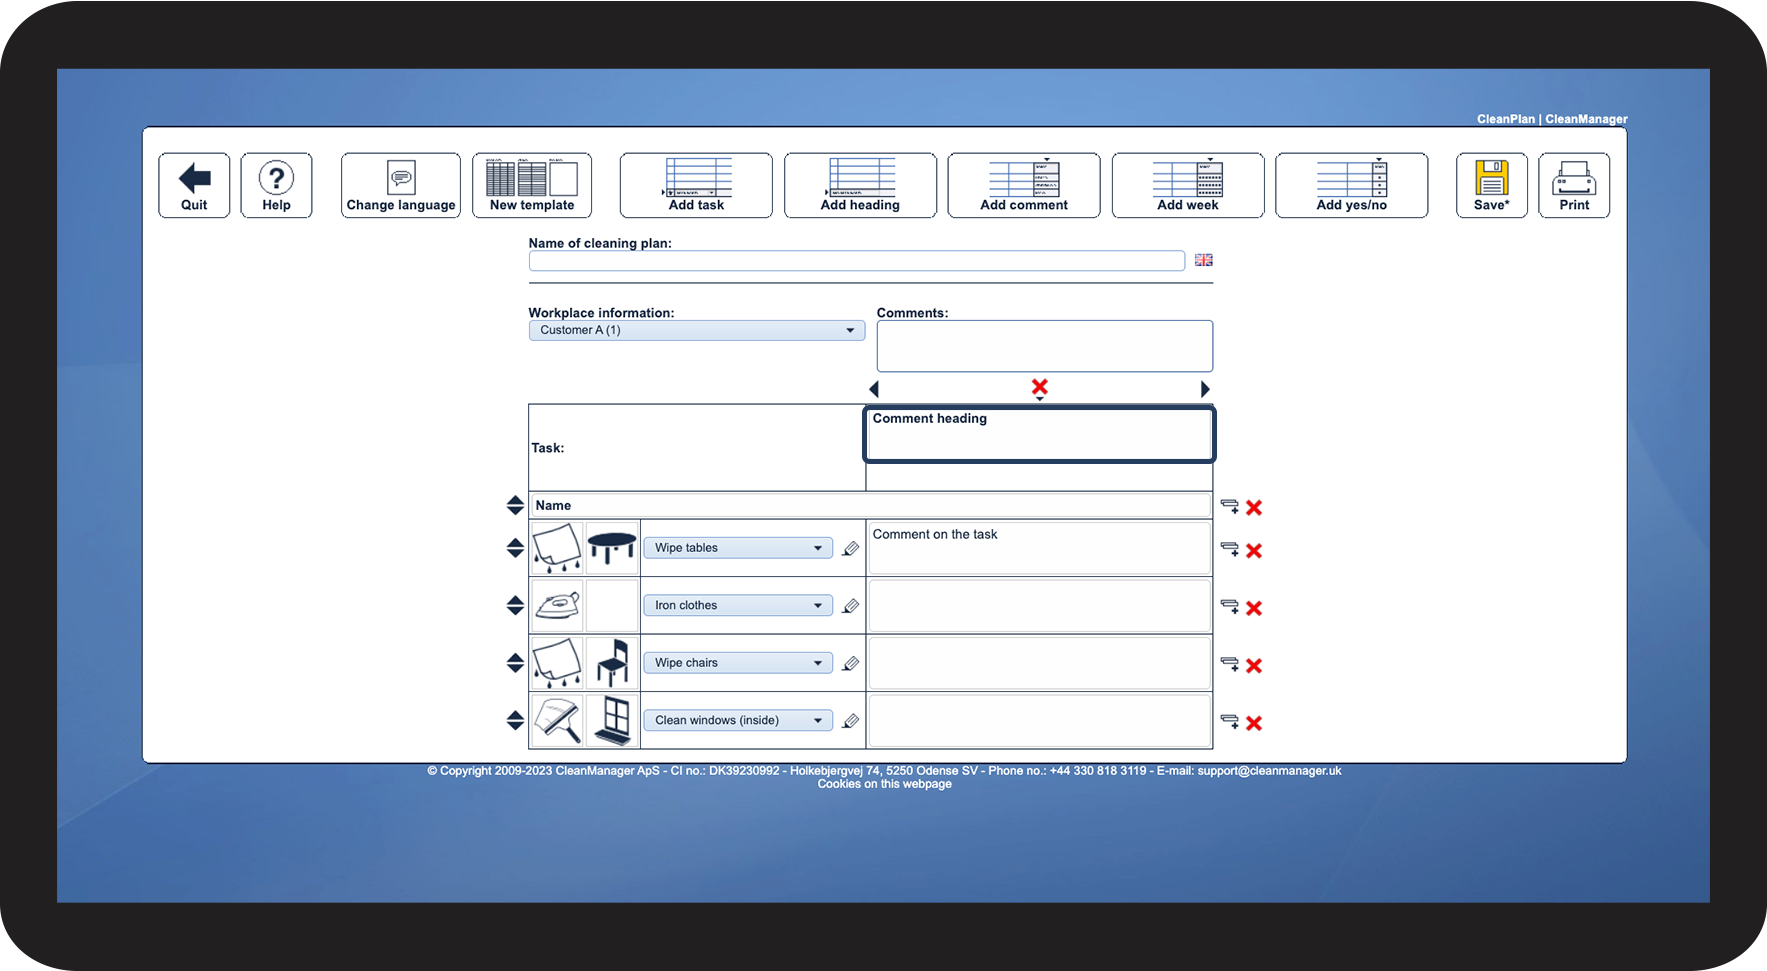Click the wet cloth icon in Wipe chairs row
Screen dimensions: 1767x971
(x=557, y=663)
